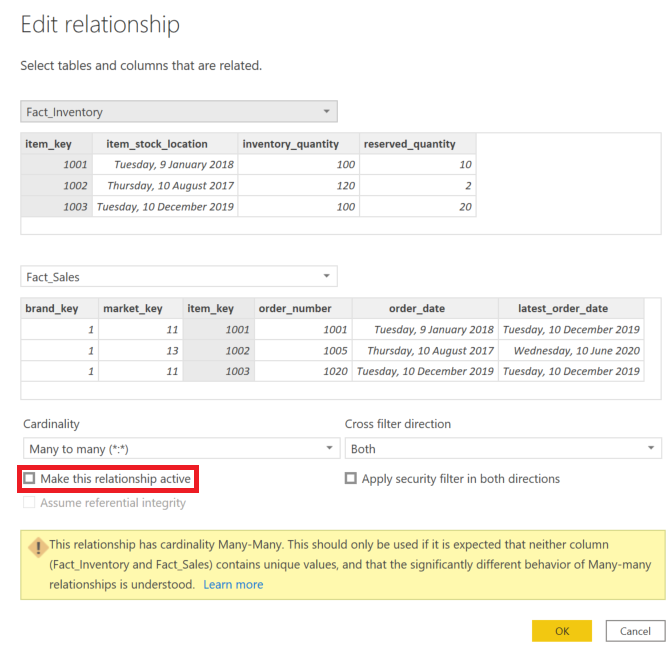Select the market_key column header
Viewport: 669px width, 653px height.
[141, 308]
